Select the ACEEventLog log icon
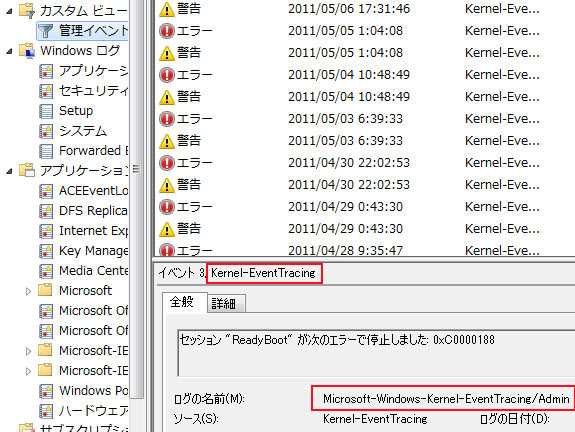575x432 pixels. click(x=46, y=191)
